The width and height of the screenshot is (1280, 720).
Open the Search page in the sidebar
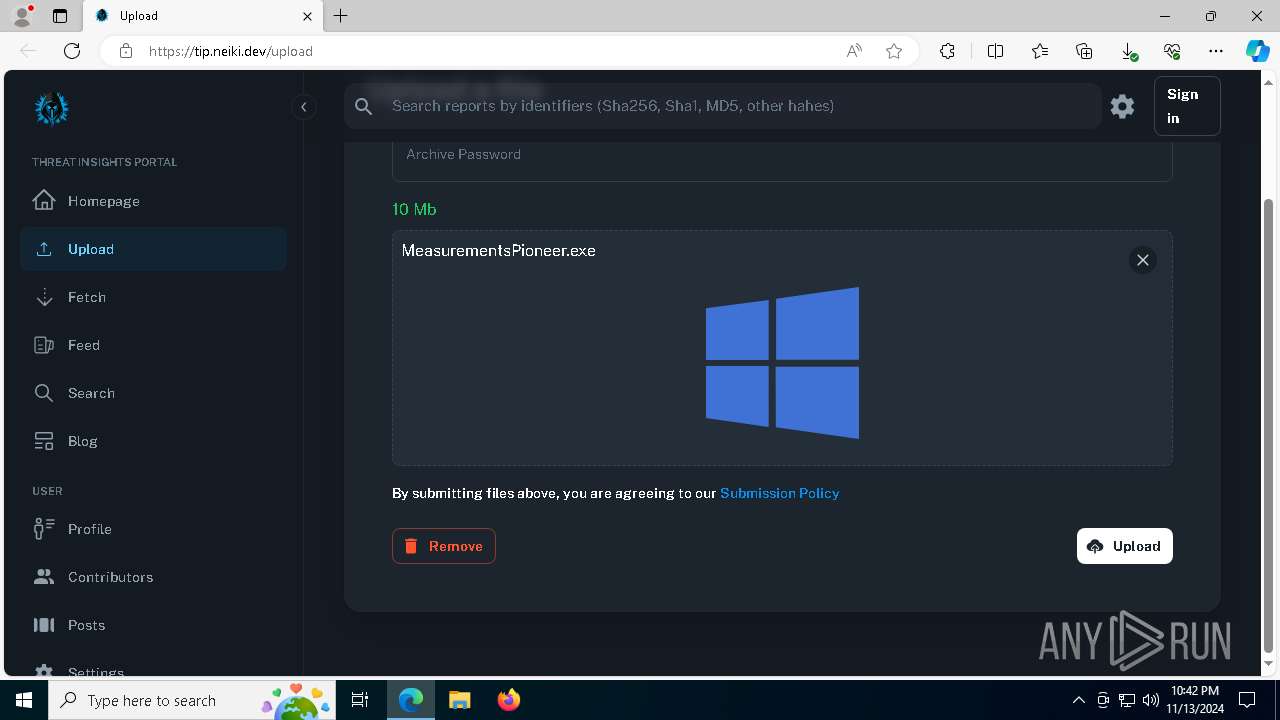[153, 393]
